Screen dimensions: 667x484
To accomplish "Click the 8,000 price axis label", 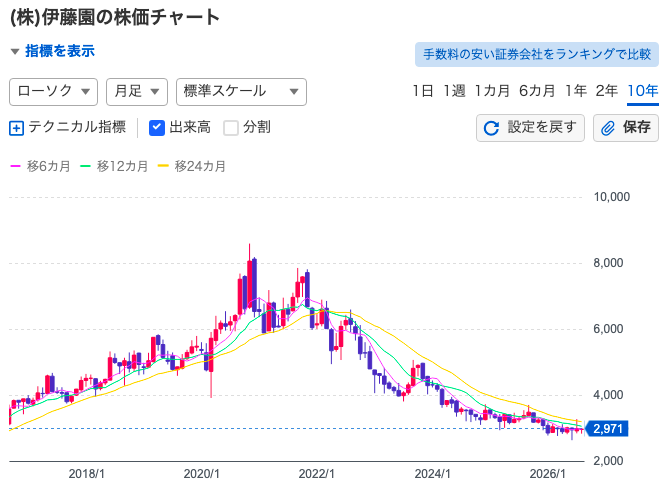I will tap(608, 263).
